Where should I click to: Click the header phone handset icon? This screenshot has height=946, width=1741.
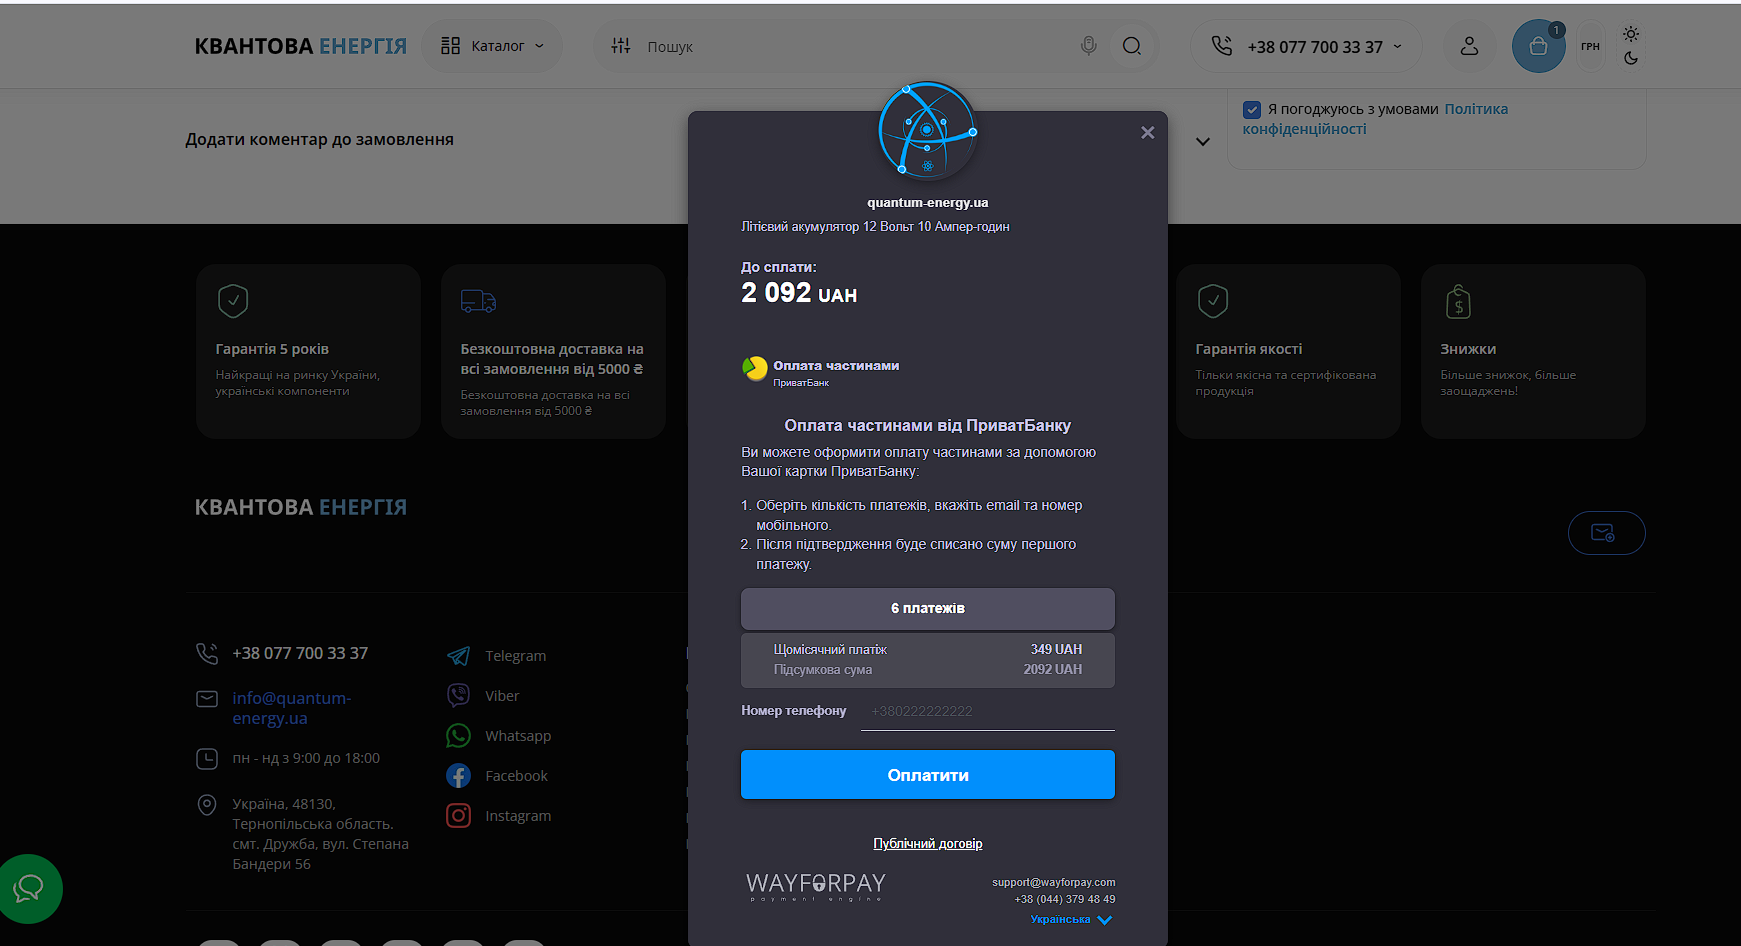tap(1221, 46)
